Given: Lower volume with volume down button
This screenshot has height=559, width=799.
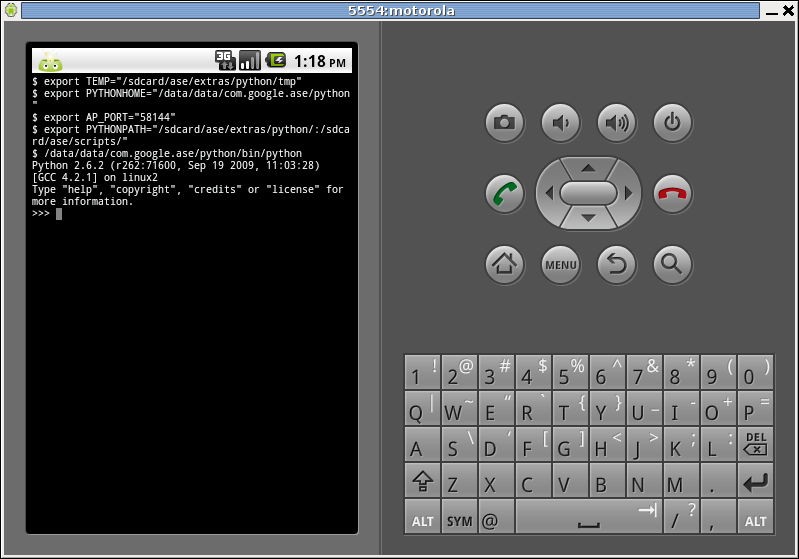Looking at the screenshot, I should point(561,123).
